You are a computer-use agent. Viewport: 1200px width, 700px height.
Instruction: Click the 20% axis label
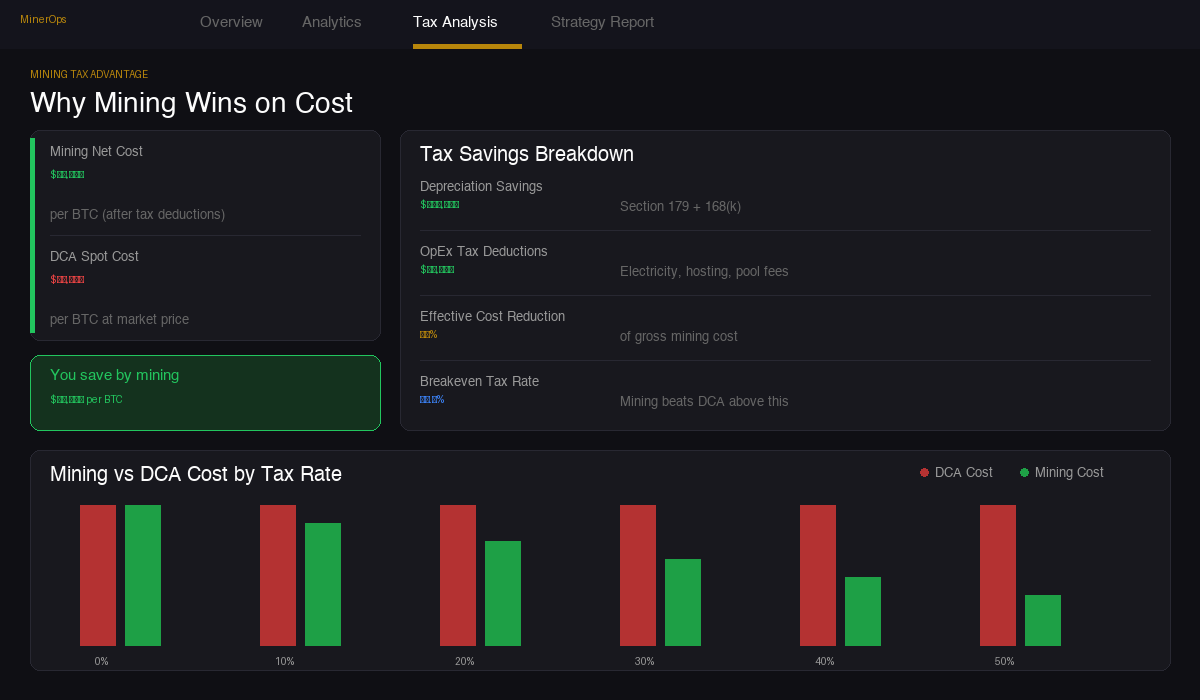click(x=465, y=661)
